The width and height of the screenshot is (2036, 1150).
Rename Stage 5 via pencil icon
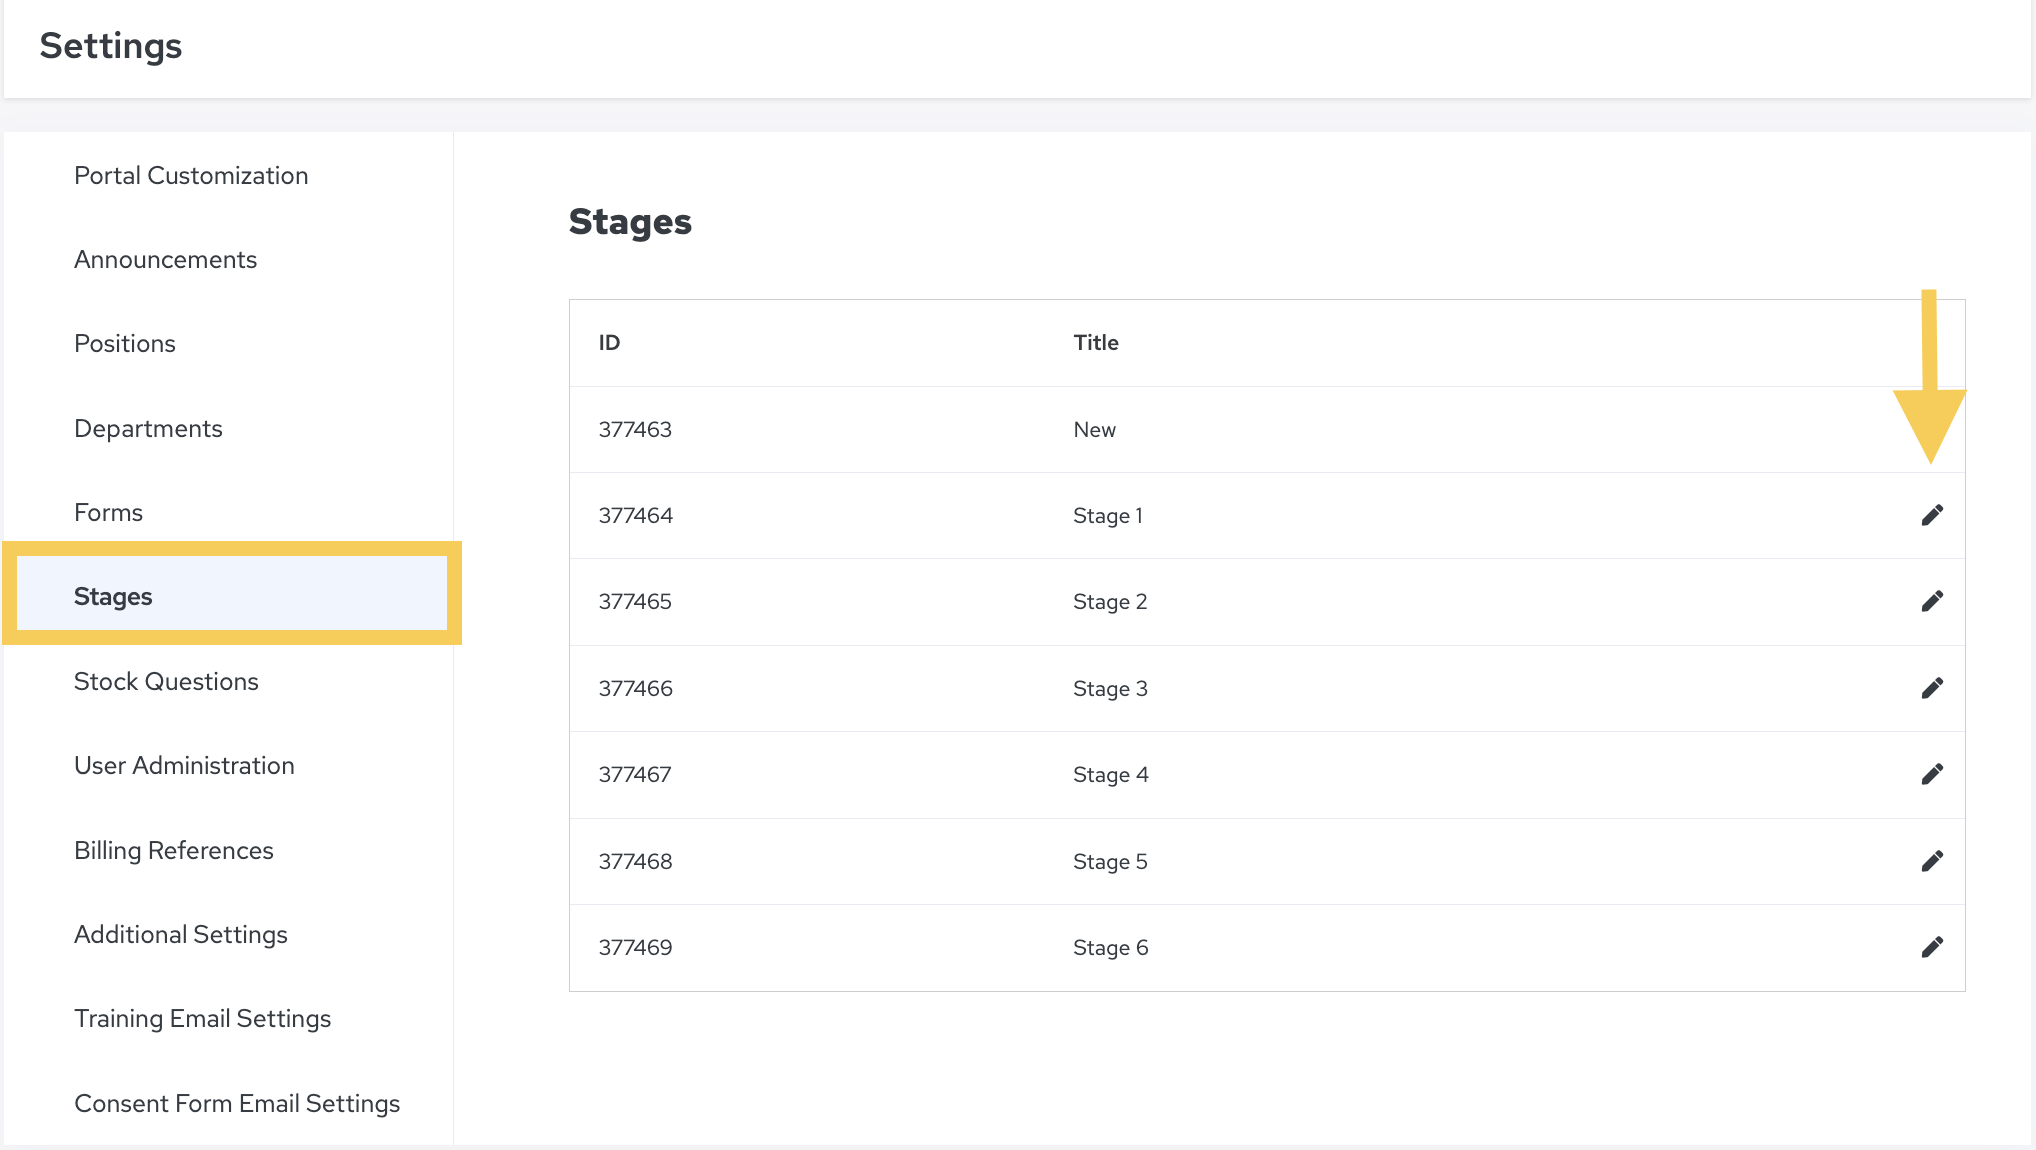1932,861
